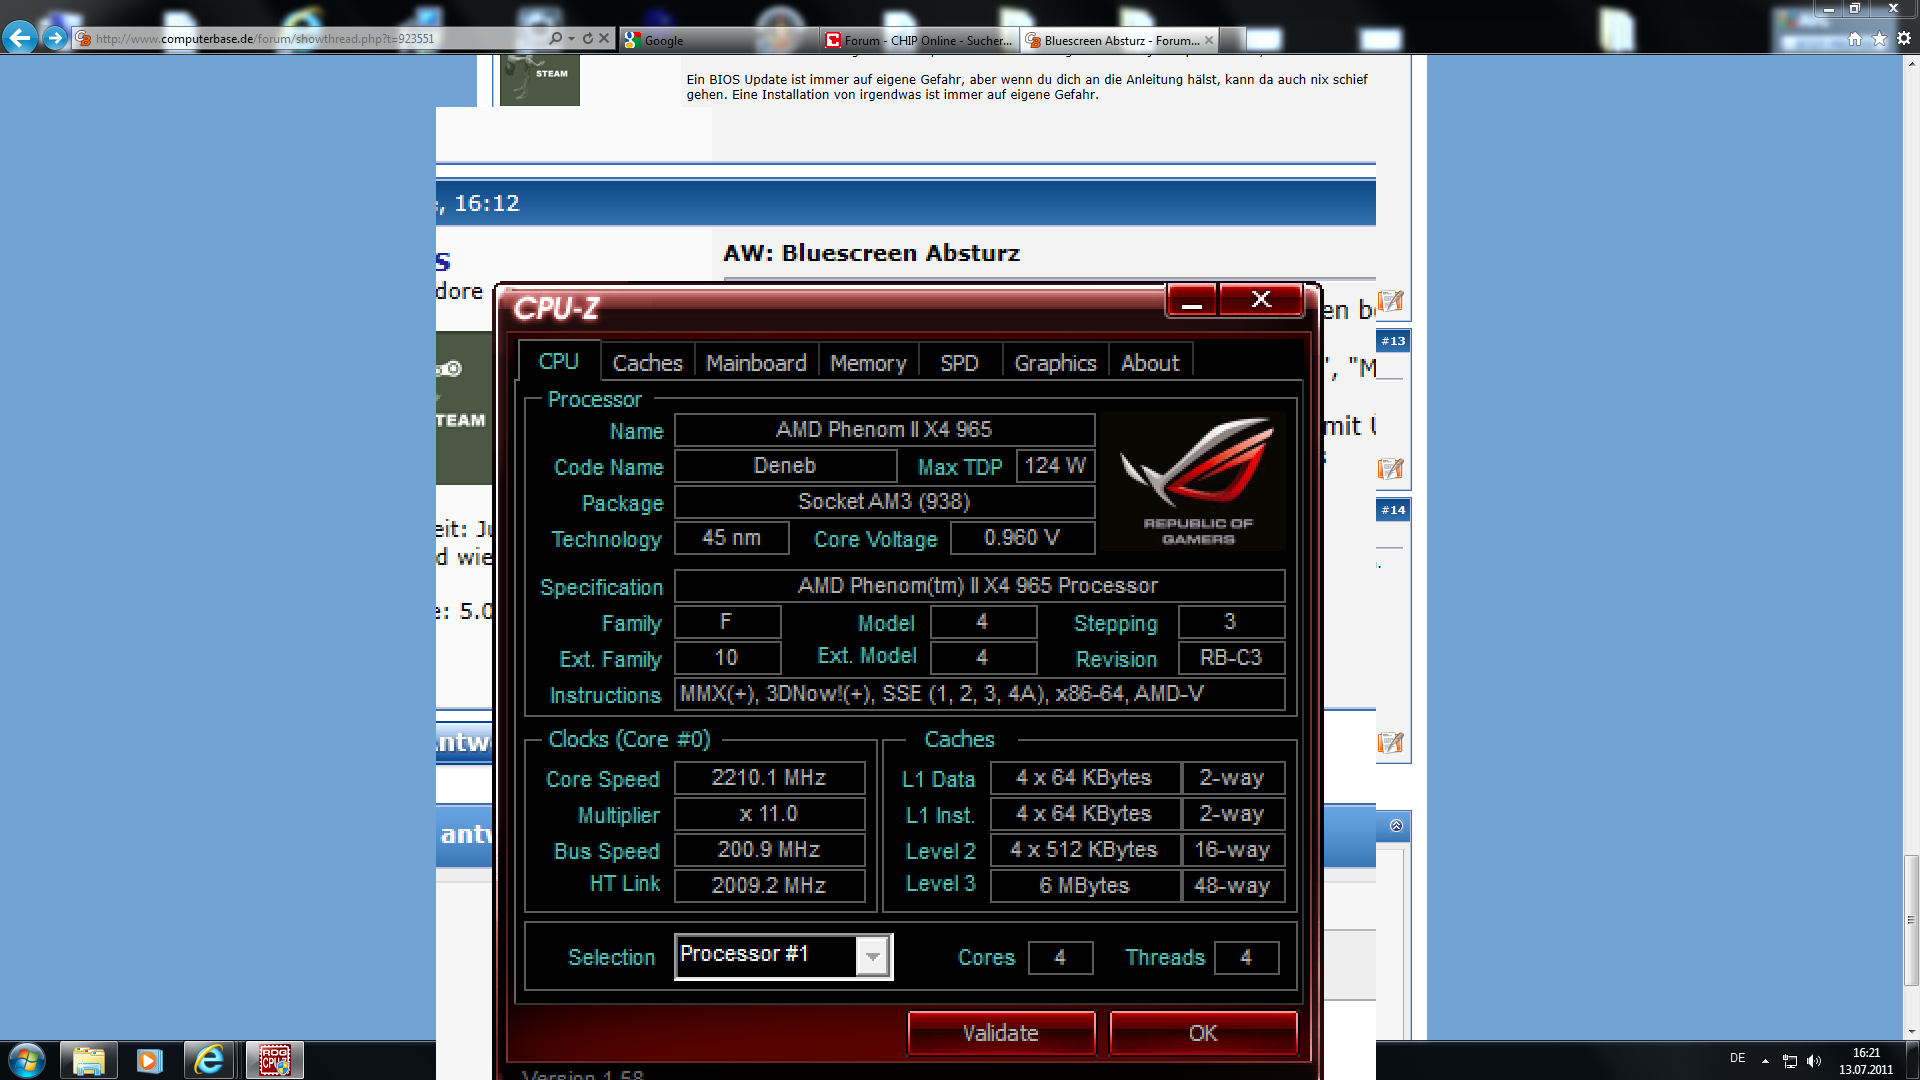Open the network tray icon

(x=1790, y=1060)
